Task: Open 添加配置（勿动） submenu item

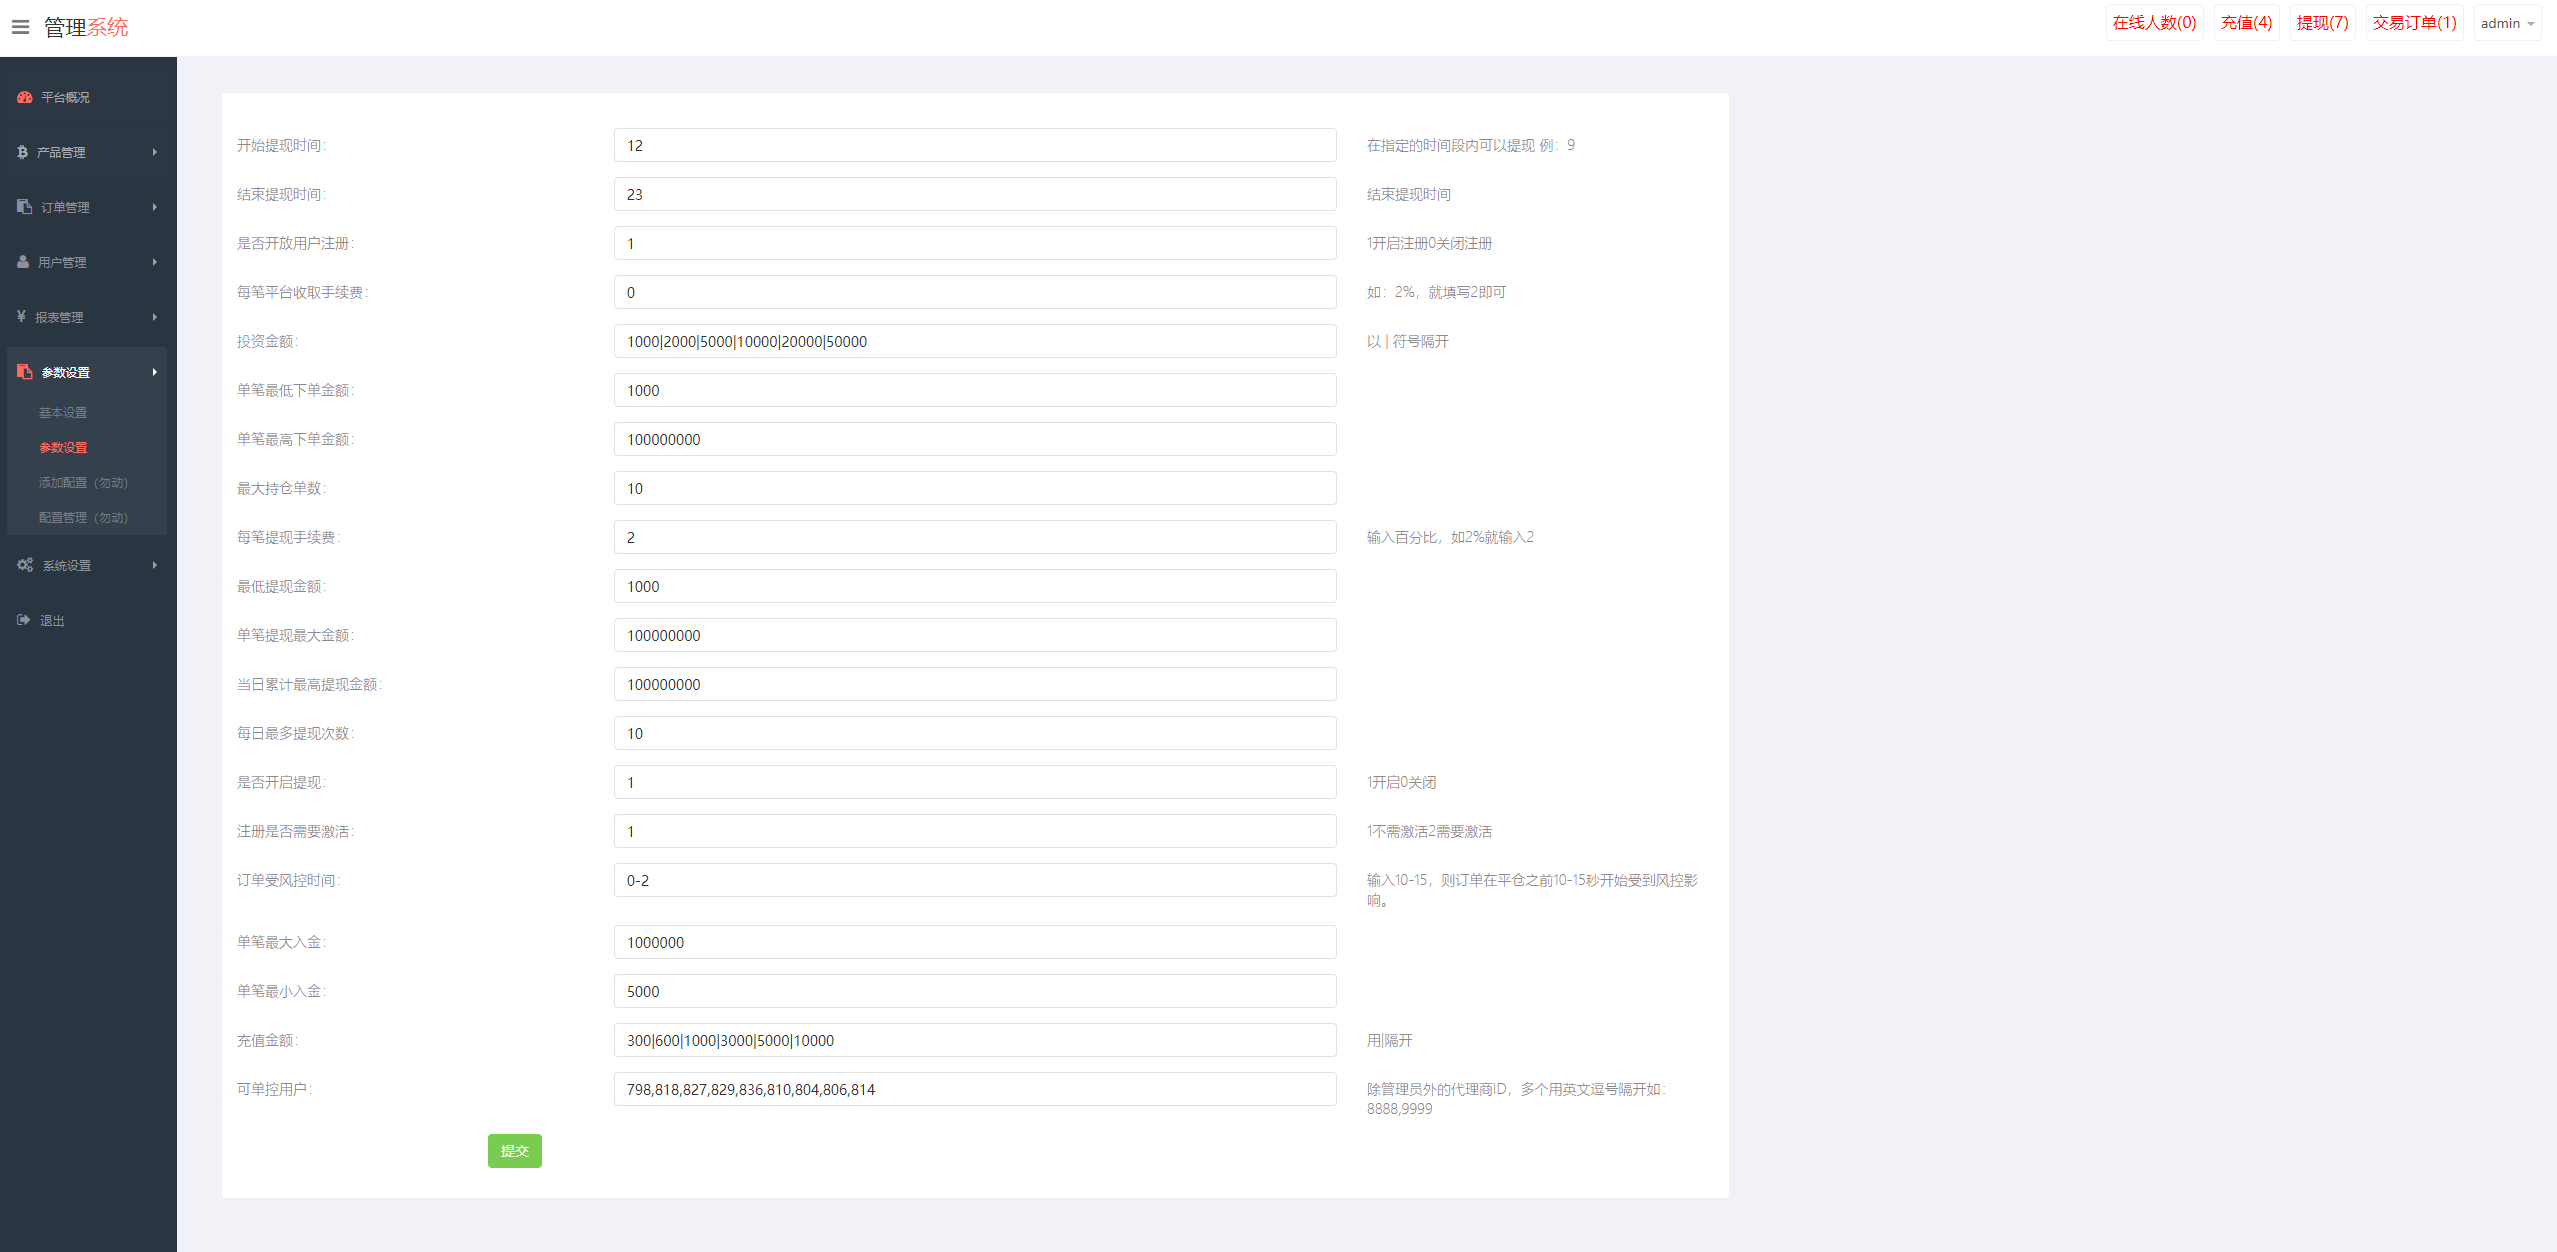Action: pyautogui.click(x=83, y=483)
